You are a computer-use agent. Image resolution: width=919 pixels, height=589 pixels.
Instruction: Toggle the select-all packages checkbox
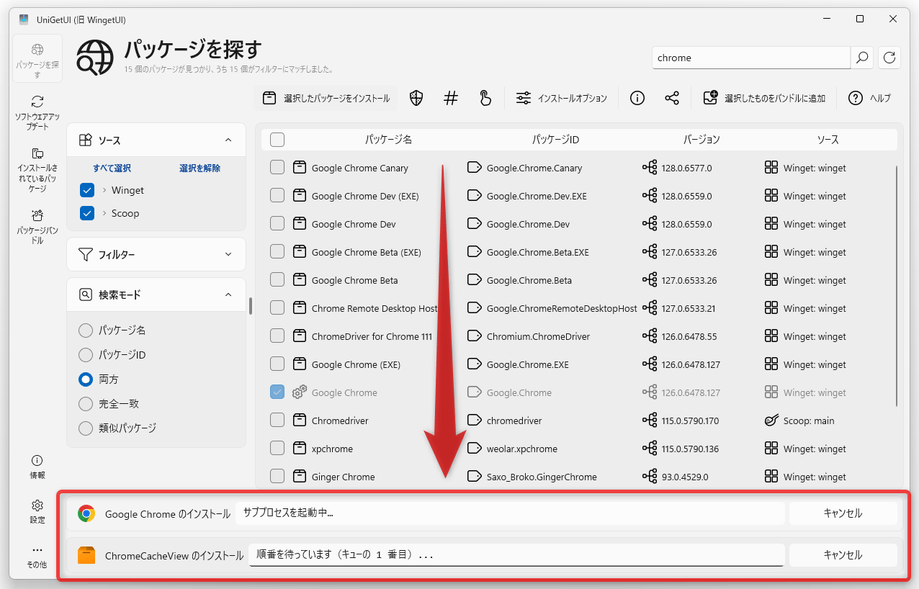(x=277, y=139)
